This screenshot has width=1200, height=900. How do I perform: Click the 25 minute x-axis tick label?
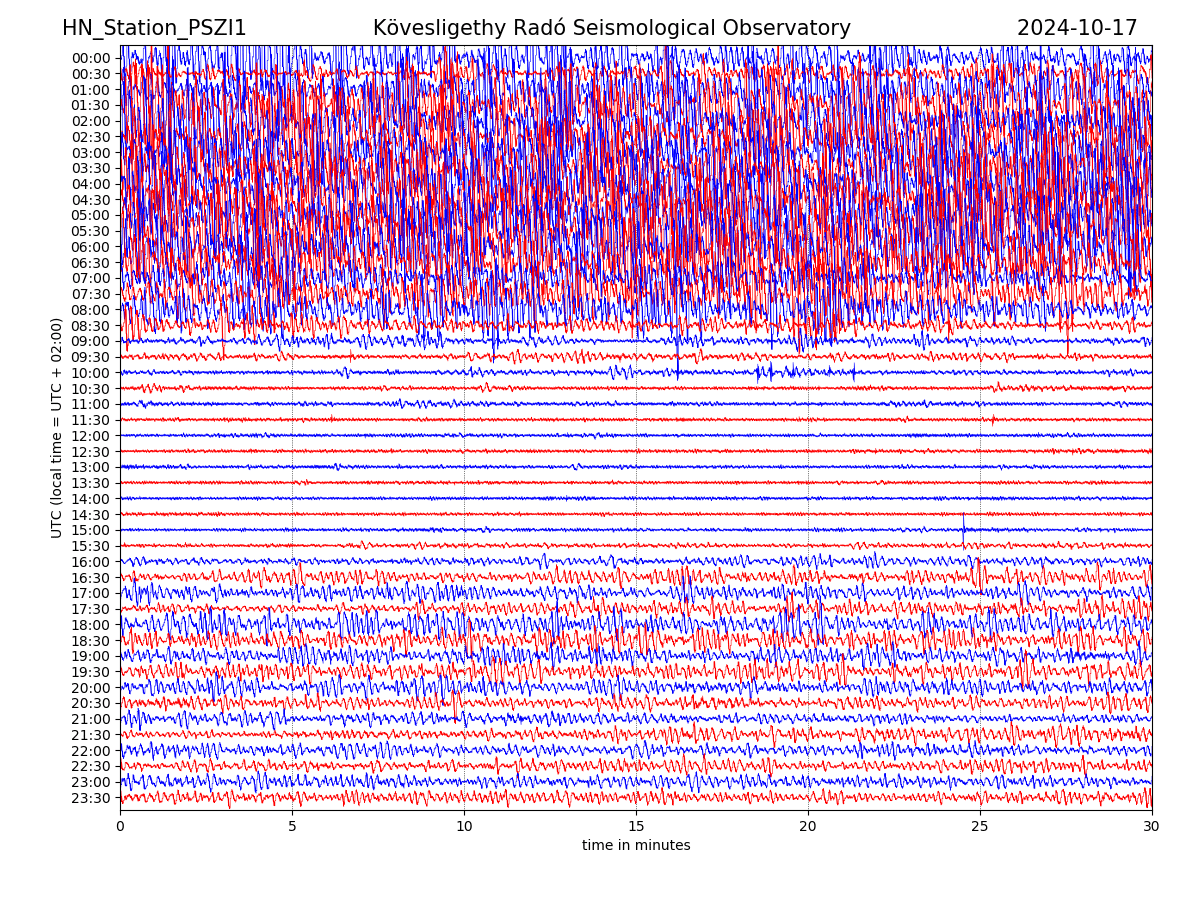980,827
